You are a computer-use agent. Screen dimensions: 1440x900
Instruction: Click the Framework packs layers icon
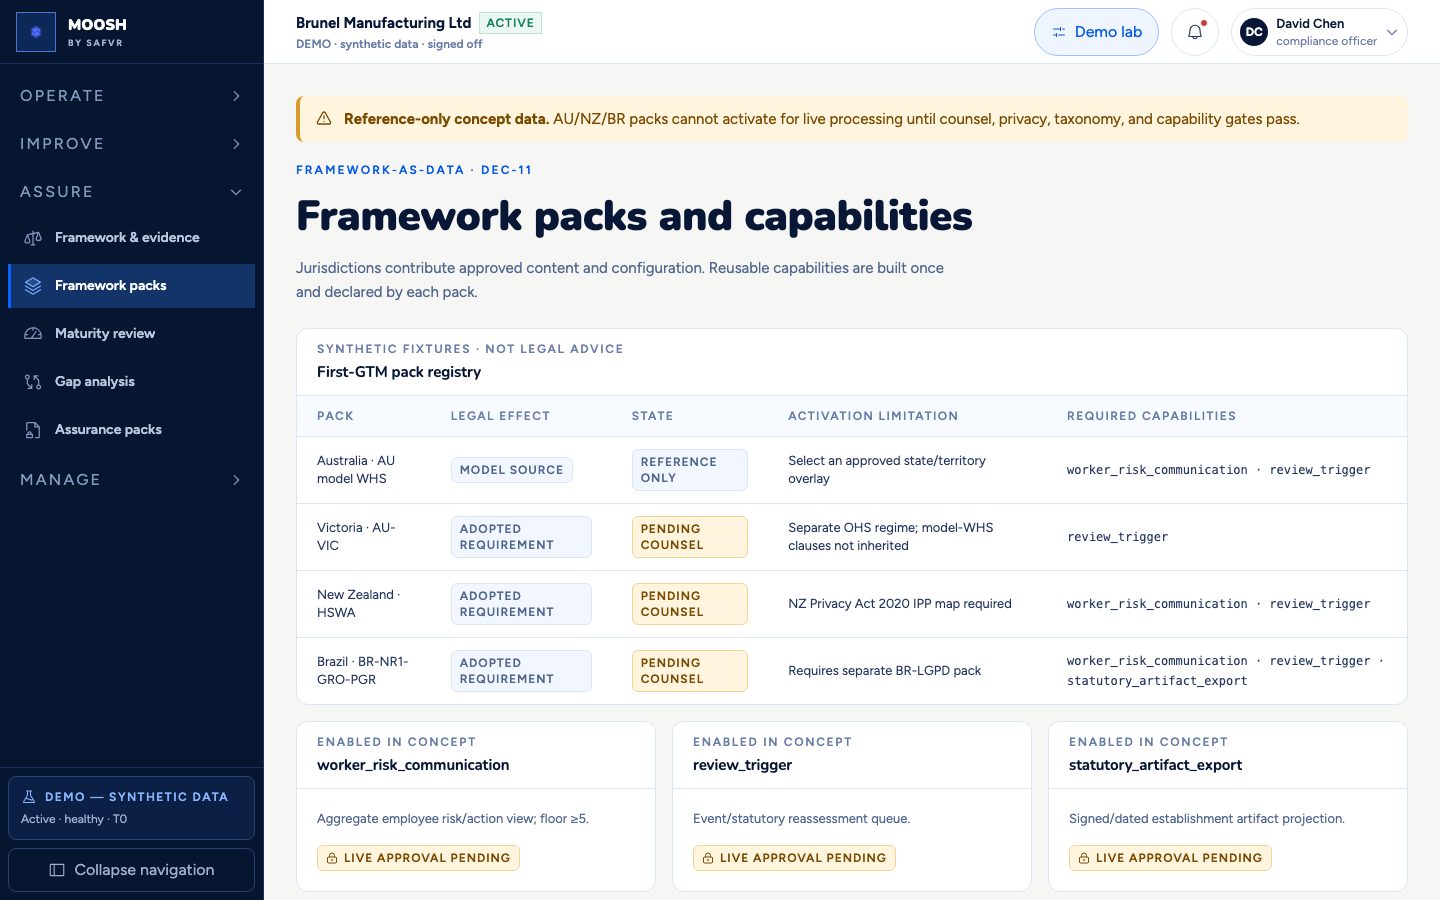[33, 286]
